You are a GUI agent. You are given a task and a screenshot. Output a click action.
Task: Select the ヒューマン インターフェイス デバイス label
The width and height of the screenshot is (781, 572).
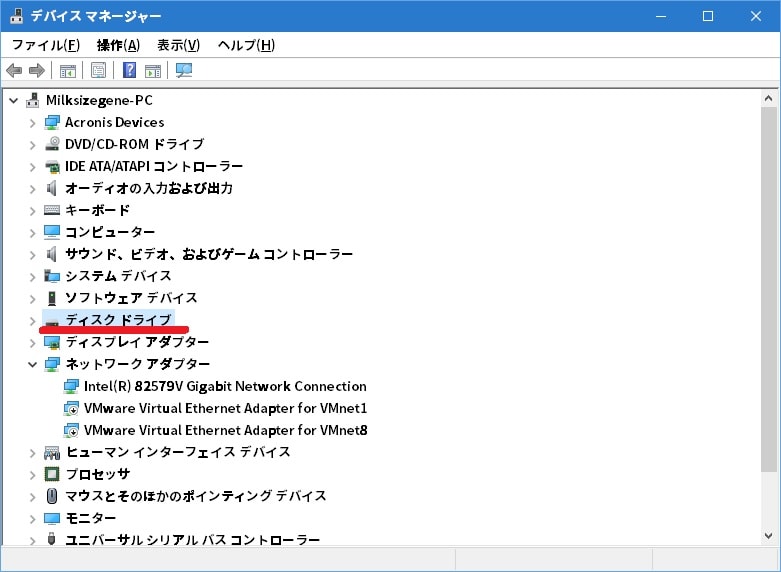click(178, 452)
